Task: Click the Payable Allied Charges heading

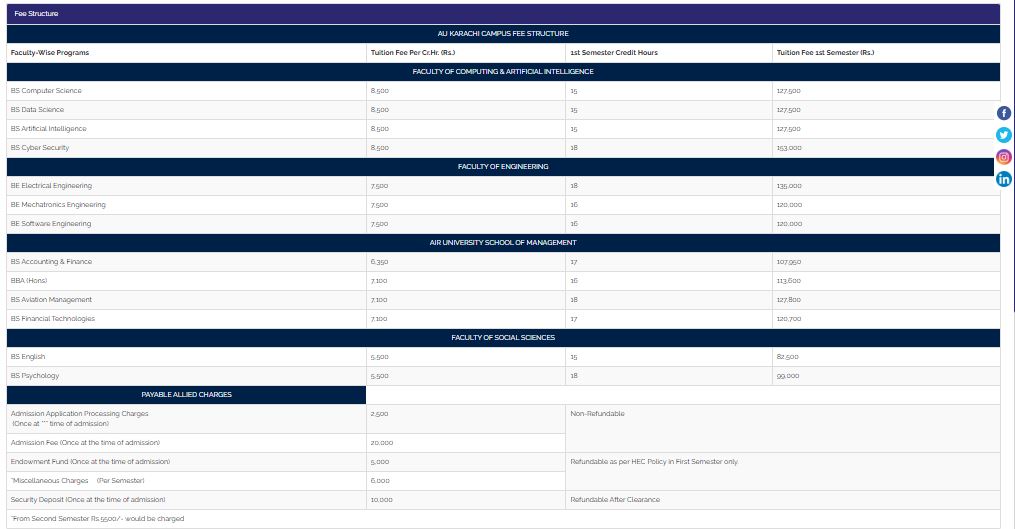Action: (186, 394)
